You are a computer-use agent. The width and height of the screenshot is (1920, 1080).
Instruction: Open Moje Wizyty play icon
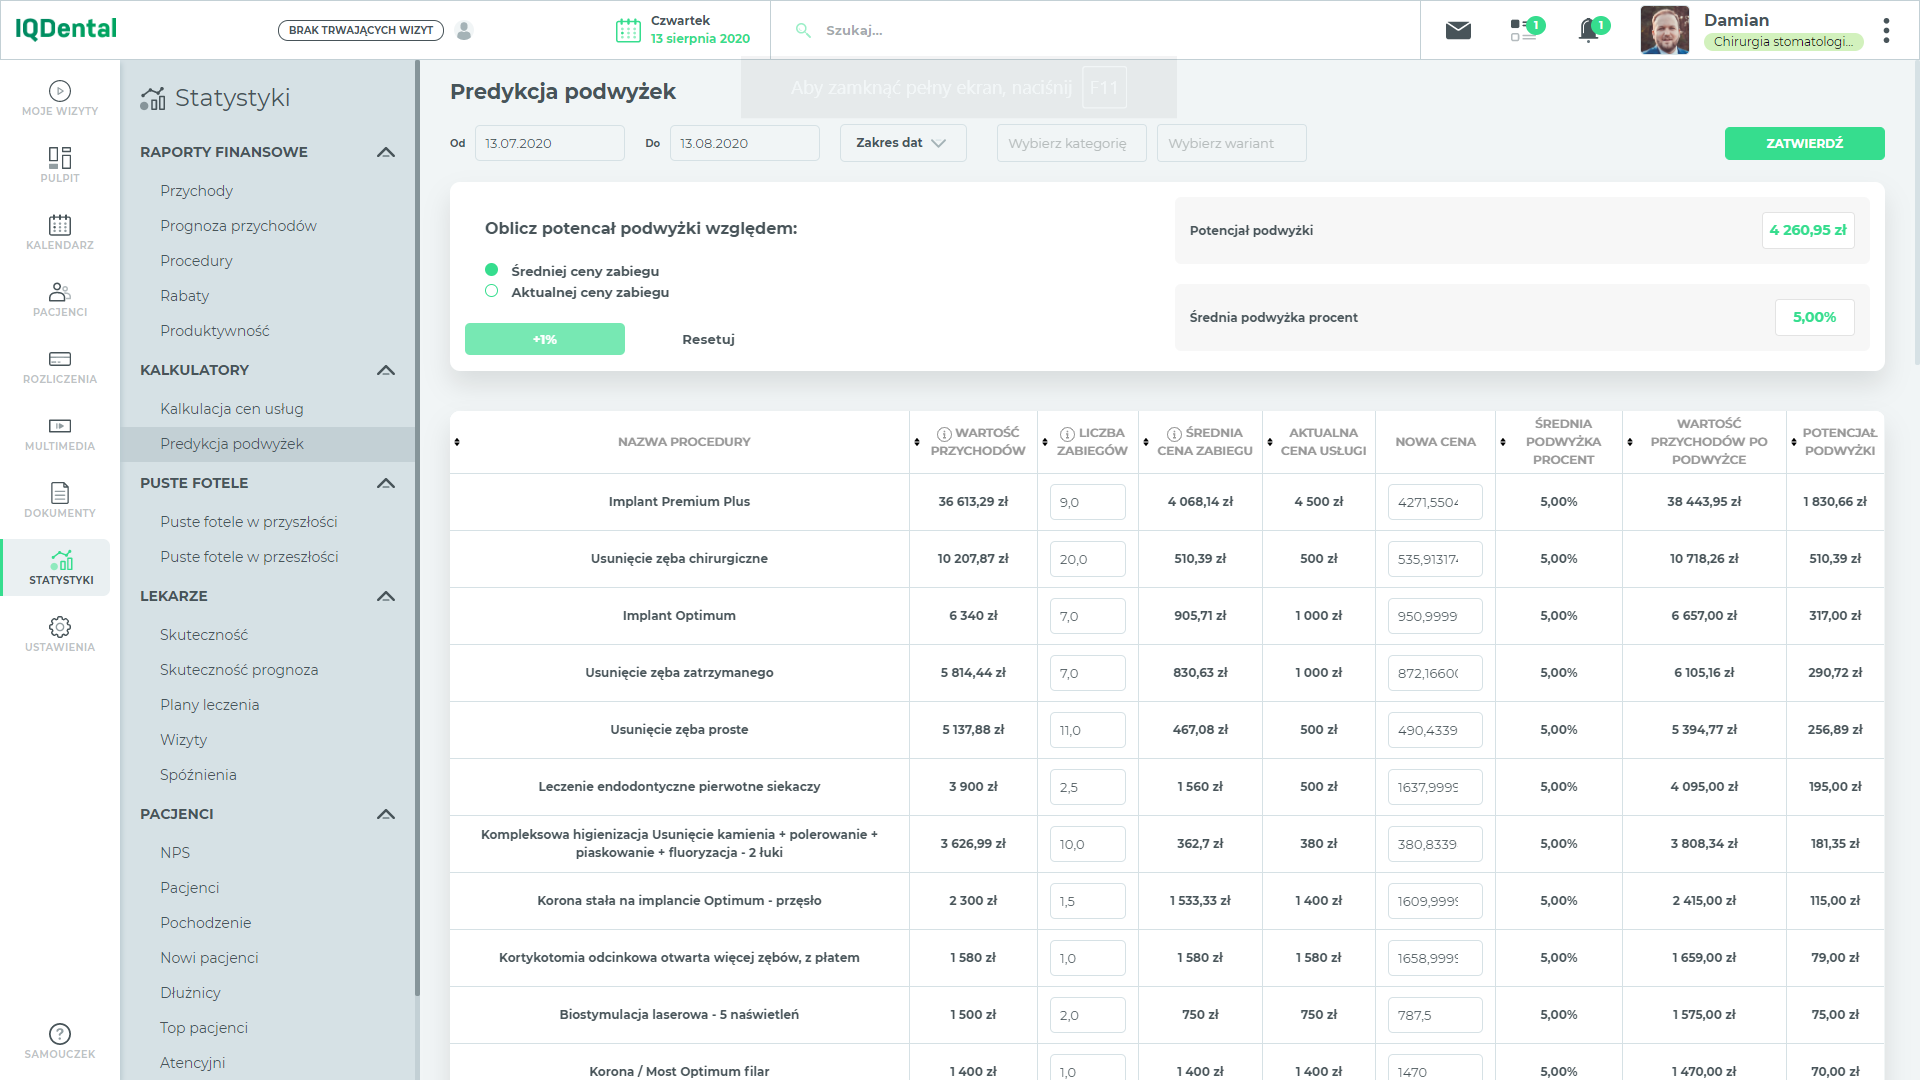tap(60, 91)
